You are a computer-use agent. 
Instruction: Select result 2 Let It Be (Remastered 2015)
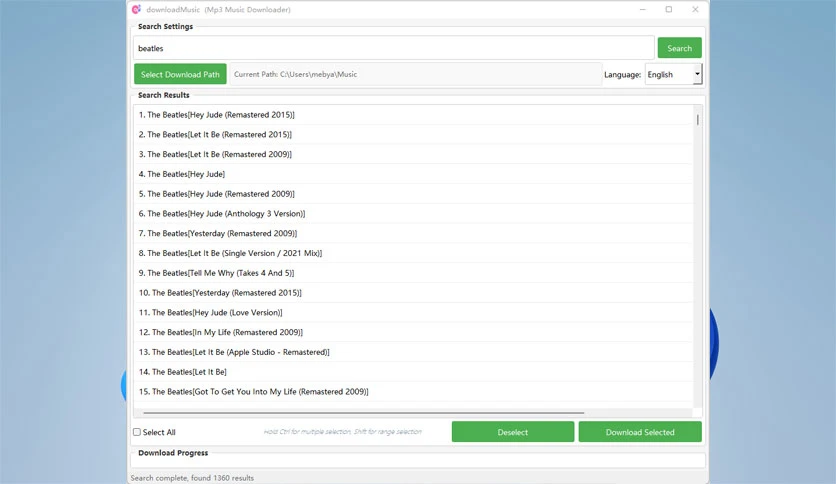coord(413,134)
